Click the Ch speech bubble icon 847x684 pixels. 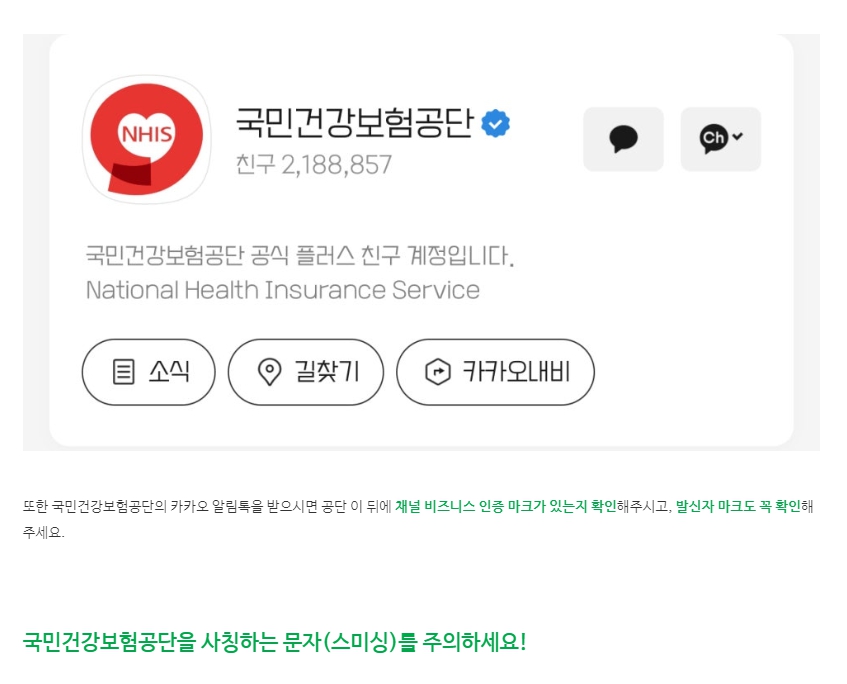coord(713,138)
